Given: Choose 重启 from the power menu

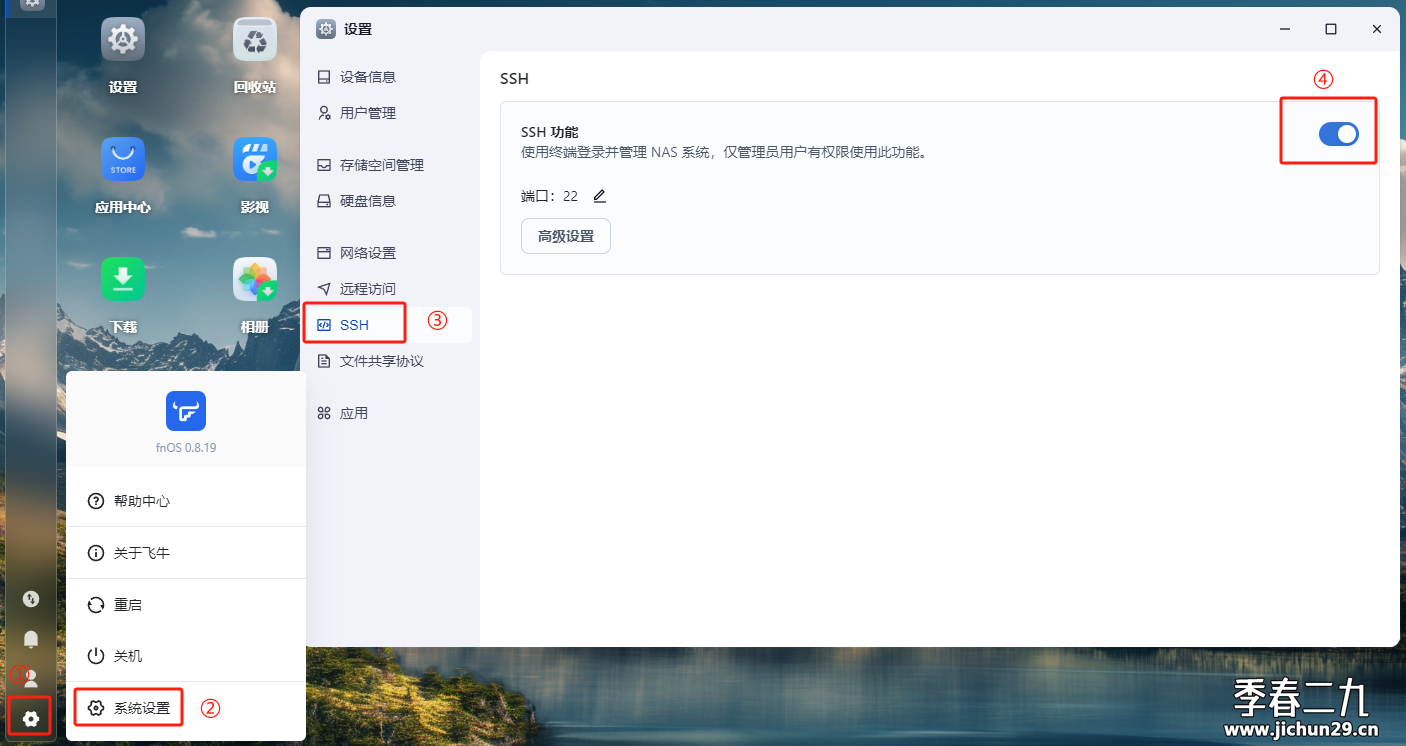Looking at the screenshot, I should click(128, 605).
